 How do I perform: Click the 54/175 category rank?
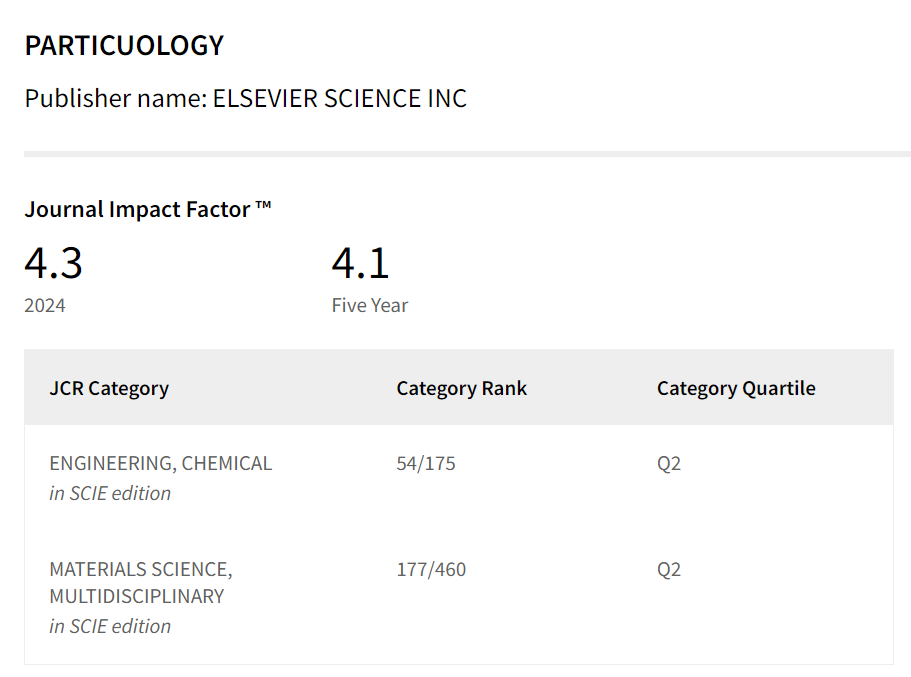tap(426, 463)
